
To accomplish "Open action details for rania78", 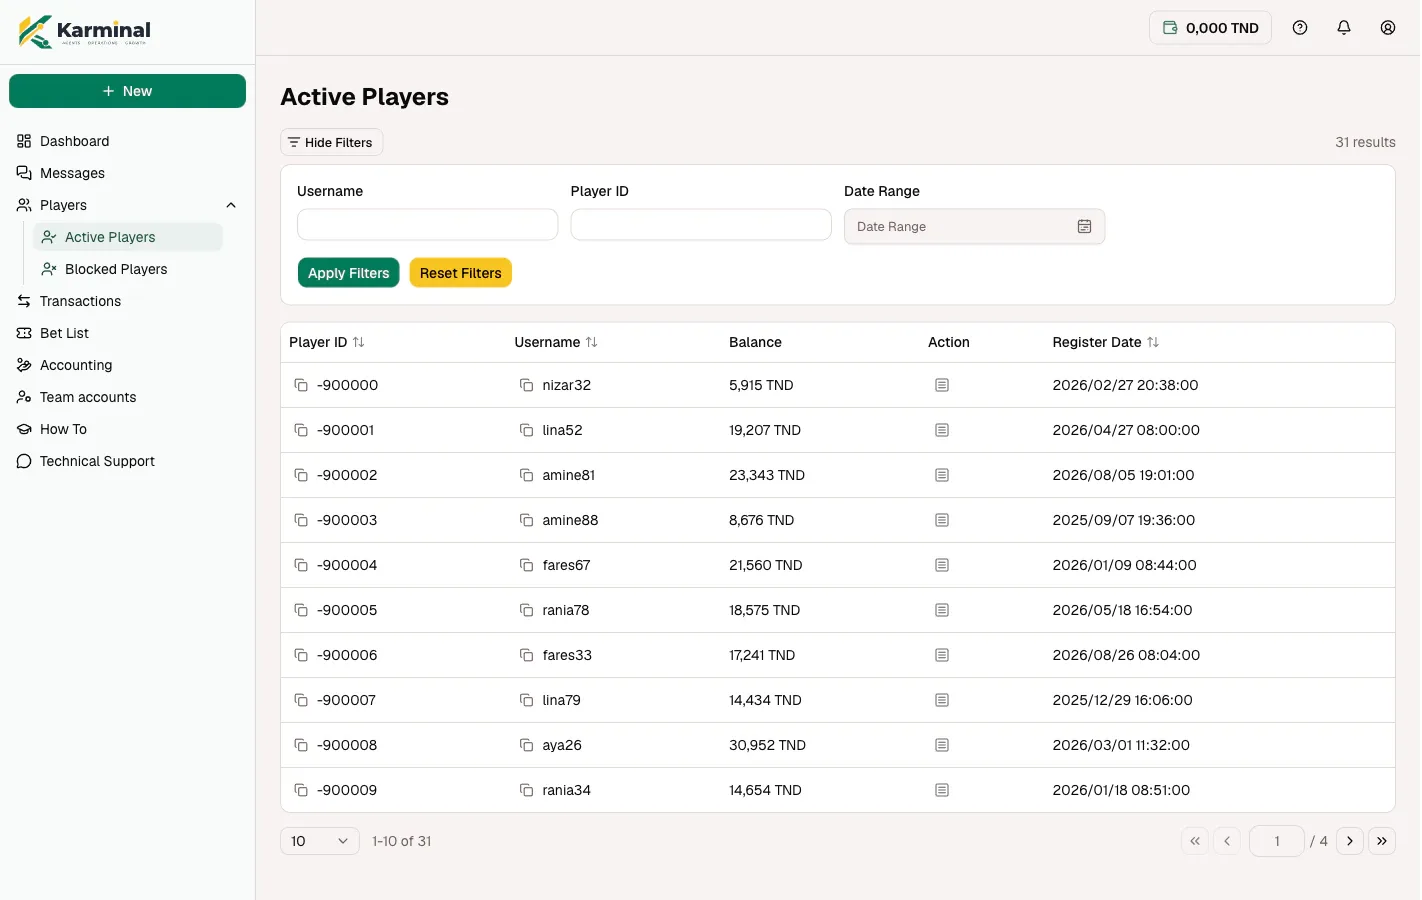I will 942,610.
